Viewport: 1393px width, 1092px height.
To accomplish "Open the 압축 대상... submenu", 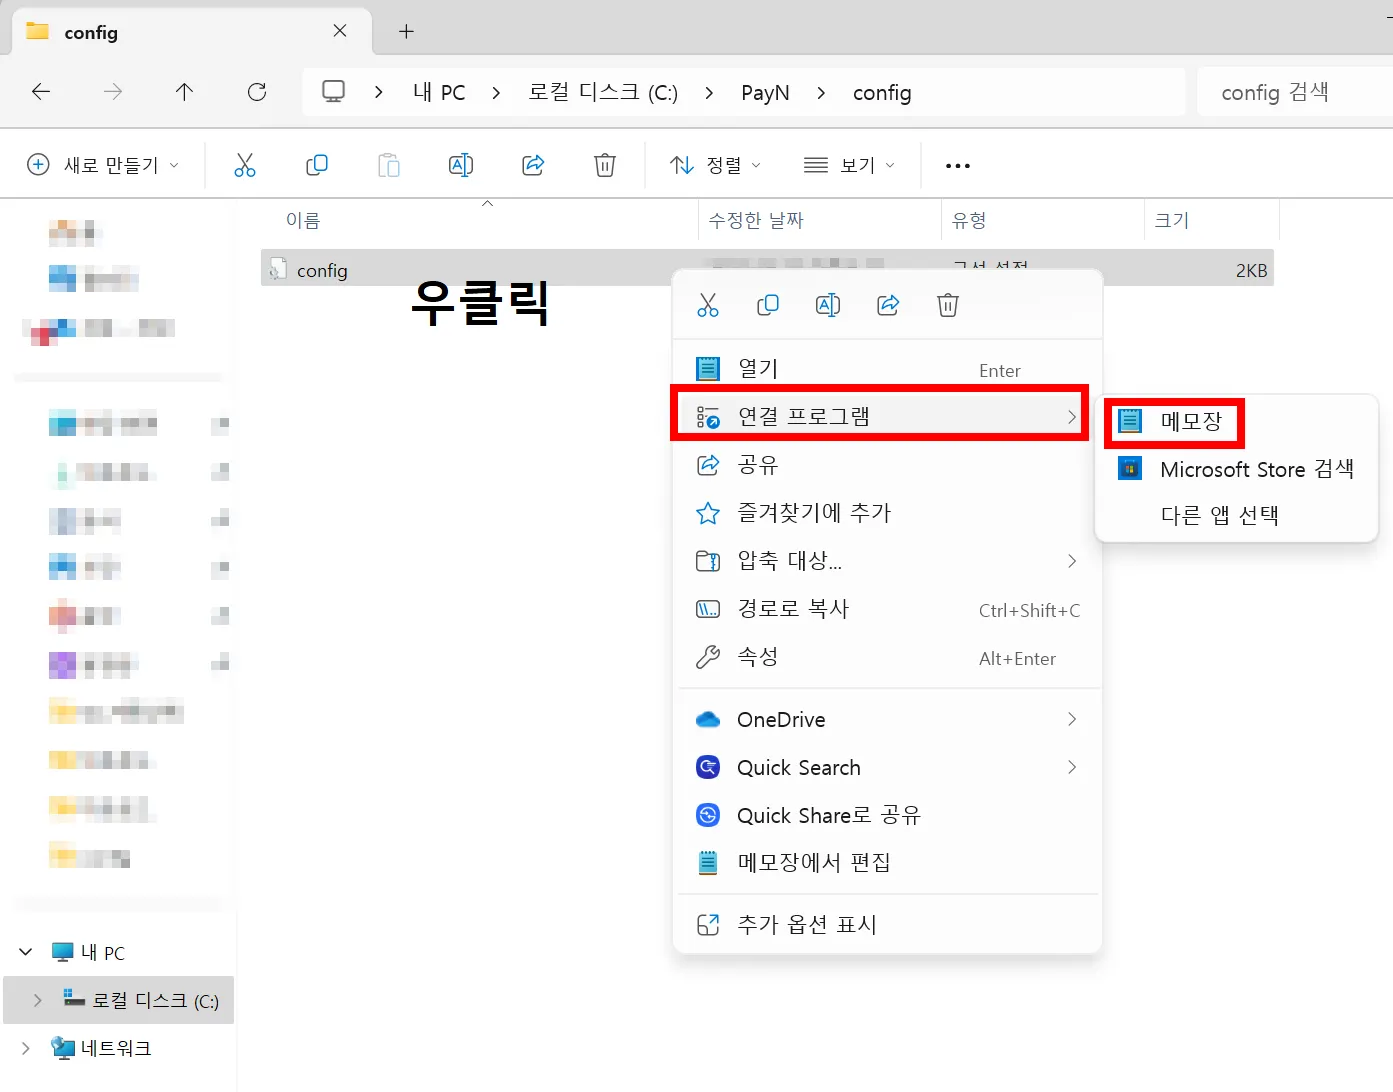I will [x=888, y=561].
